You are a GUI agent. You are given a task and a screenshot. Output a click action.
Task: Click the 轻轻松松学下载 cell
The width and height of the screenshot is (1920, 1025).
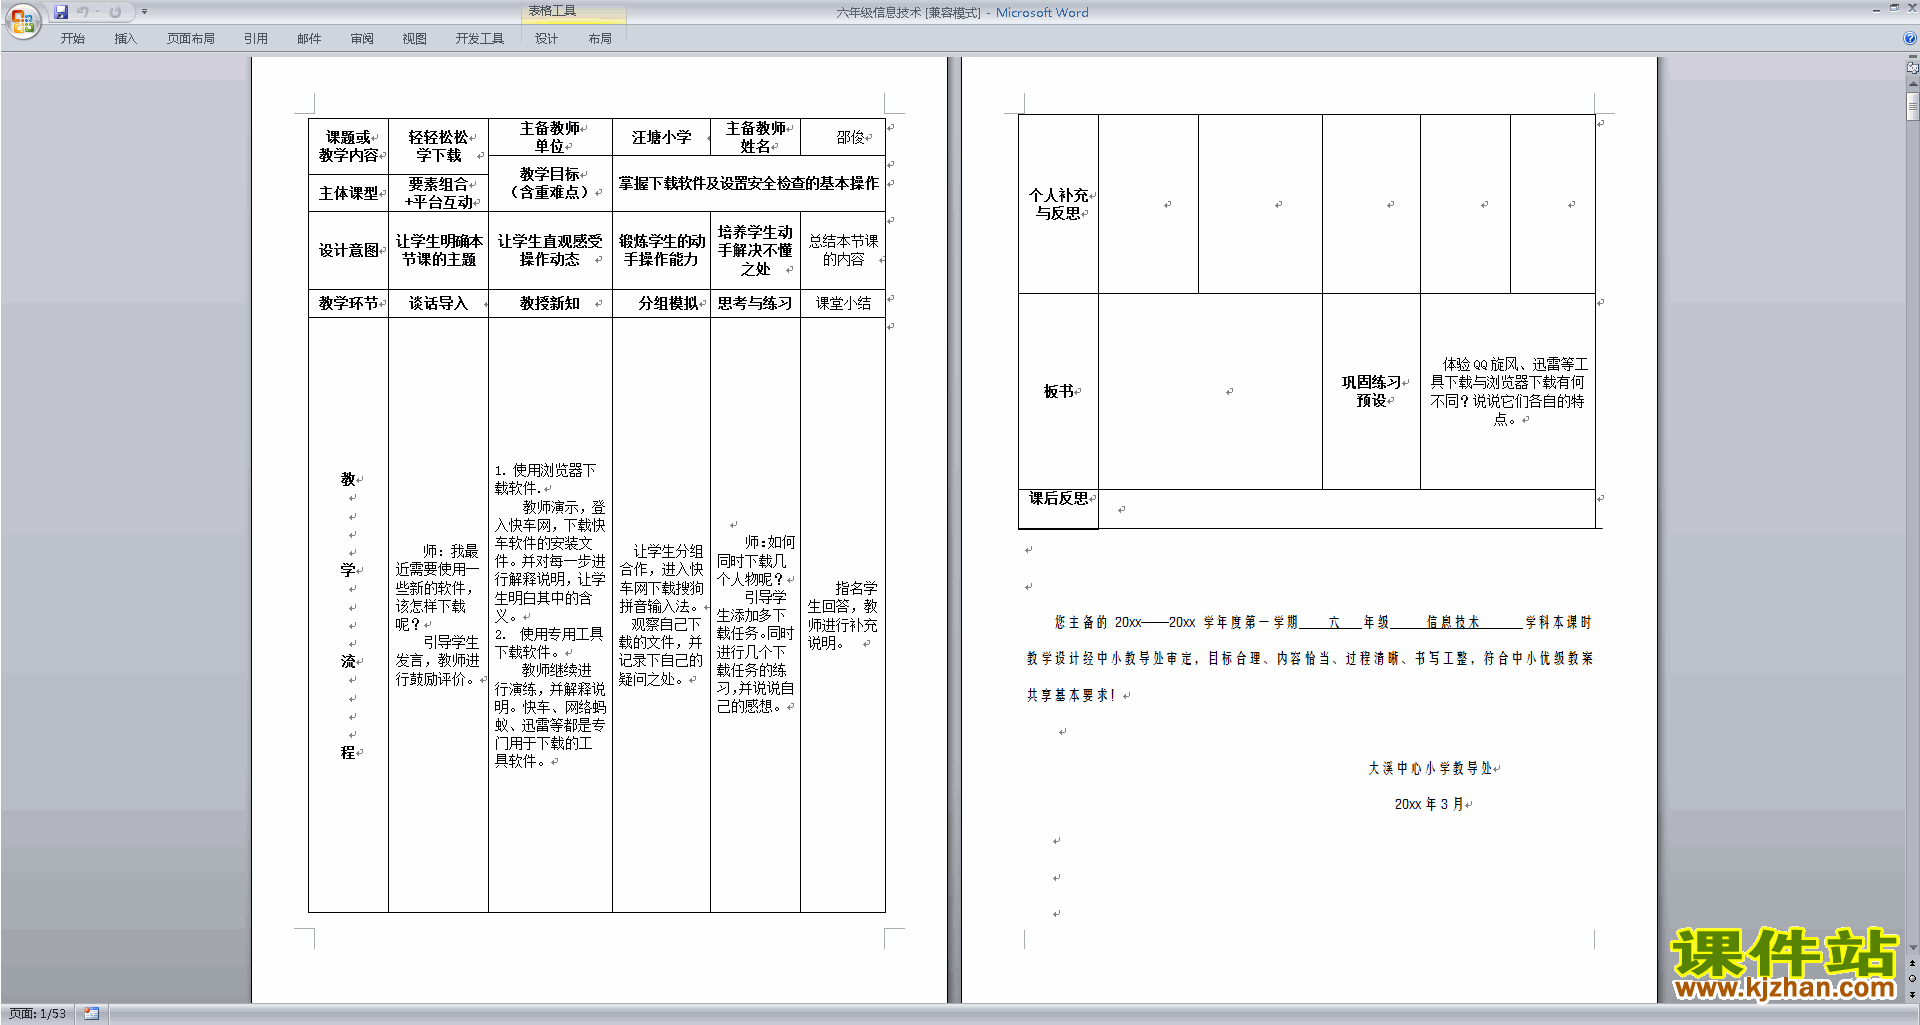pyautogui.click(x=438, y=146)
